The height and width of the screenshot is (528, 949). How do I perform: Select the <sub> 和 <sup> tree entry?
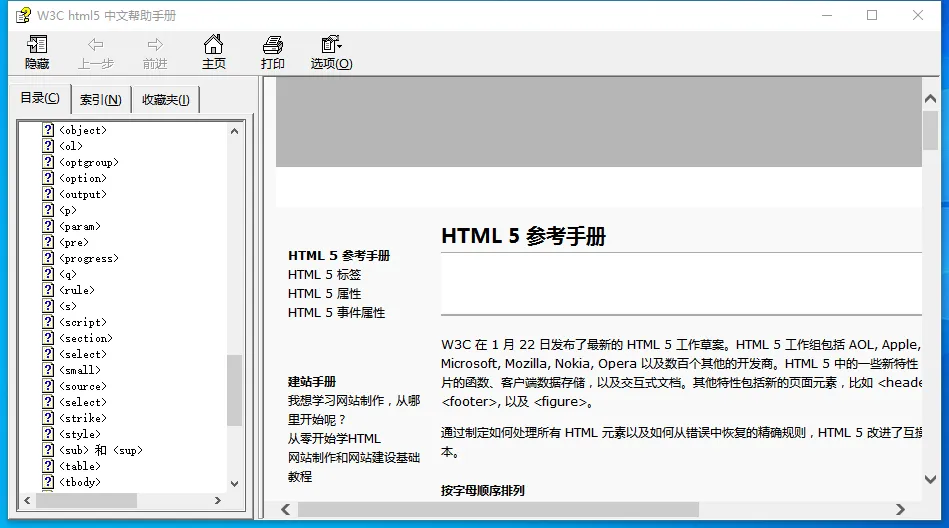tap(101, 450)
